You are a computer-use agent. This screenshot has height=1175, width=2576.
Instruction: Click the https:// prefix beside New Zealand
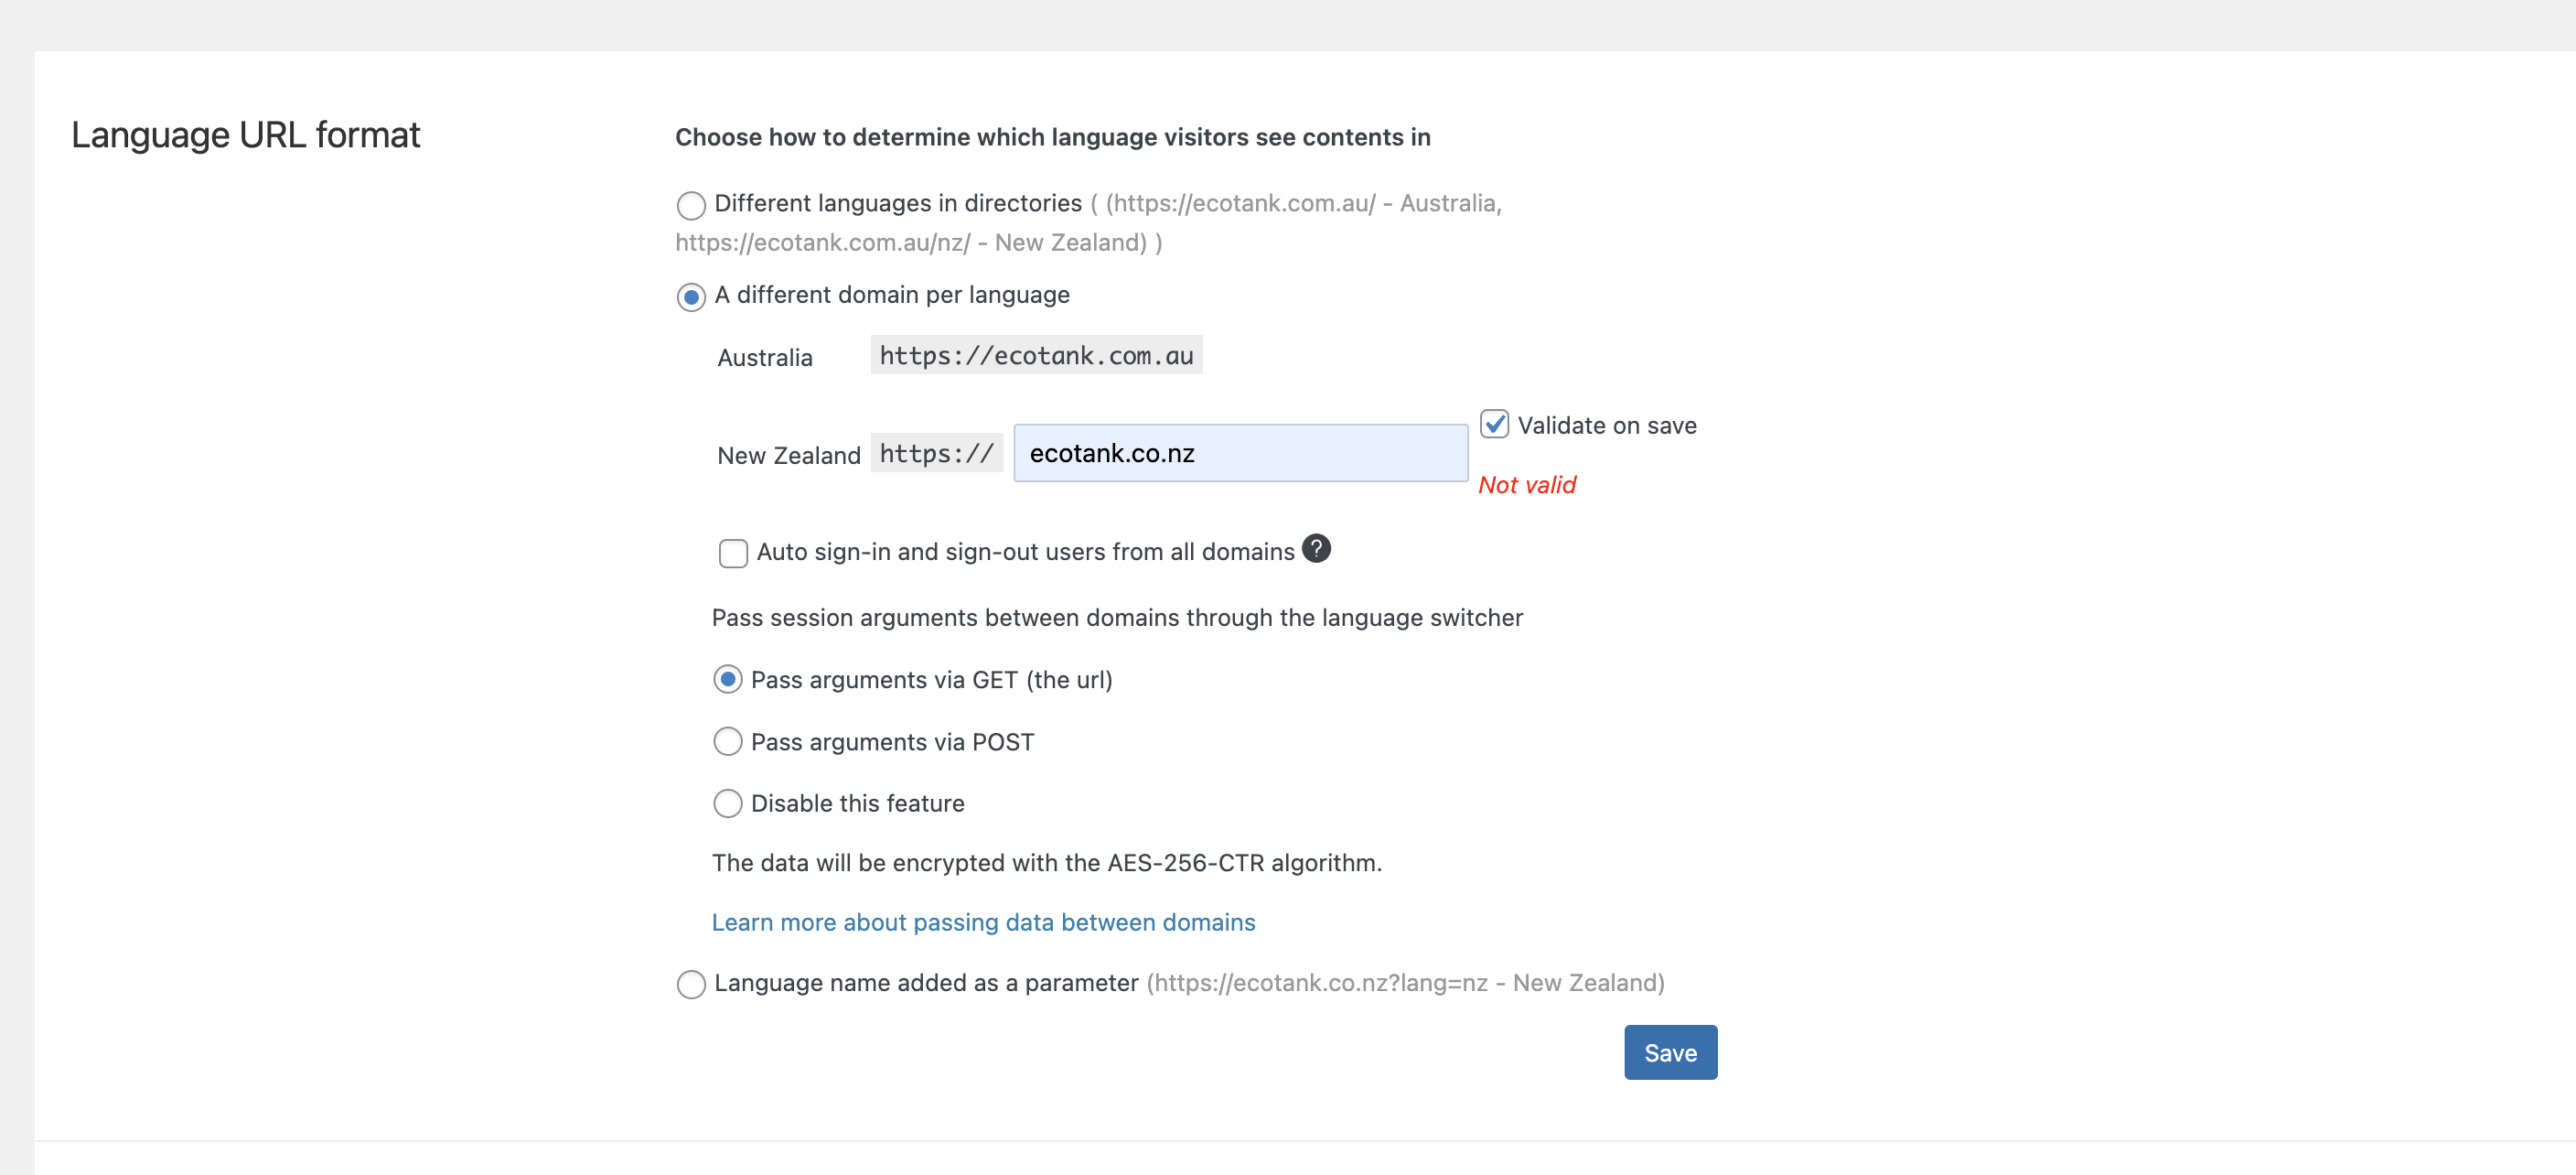[x=936, y=454]
